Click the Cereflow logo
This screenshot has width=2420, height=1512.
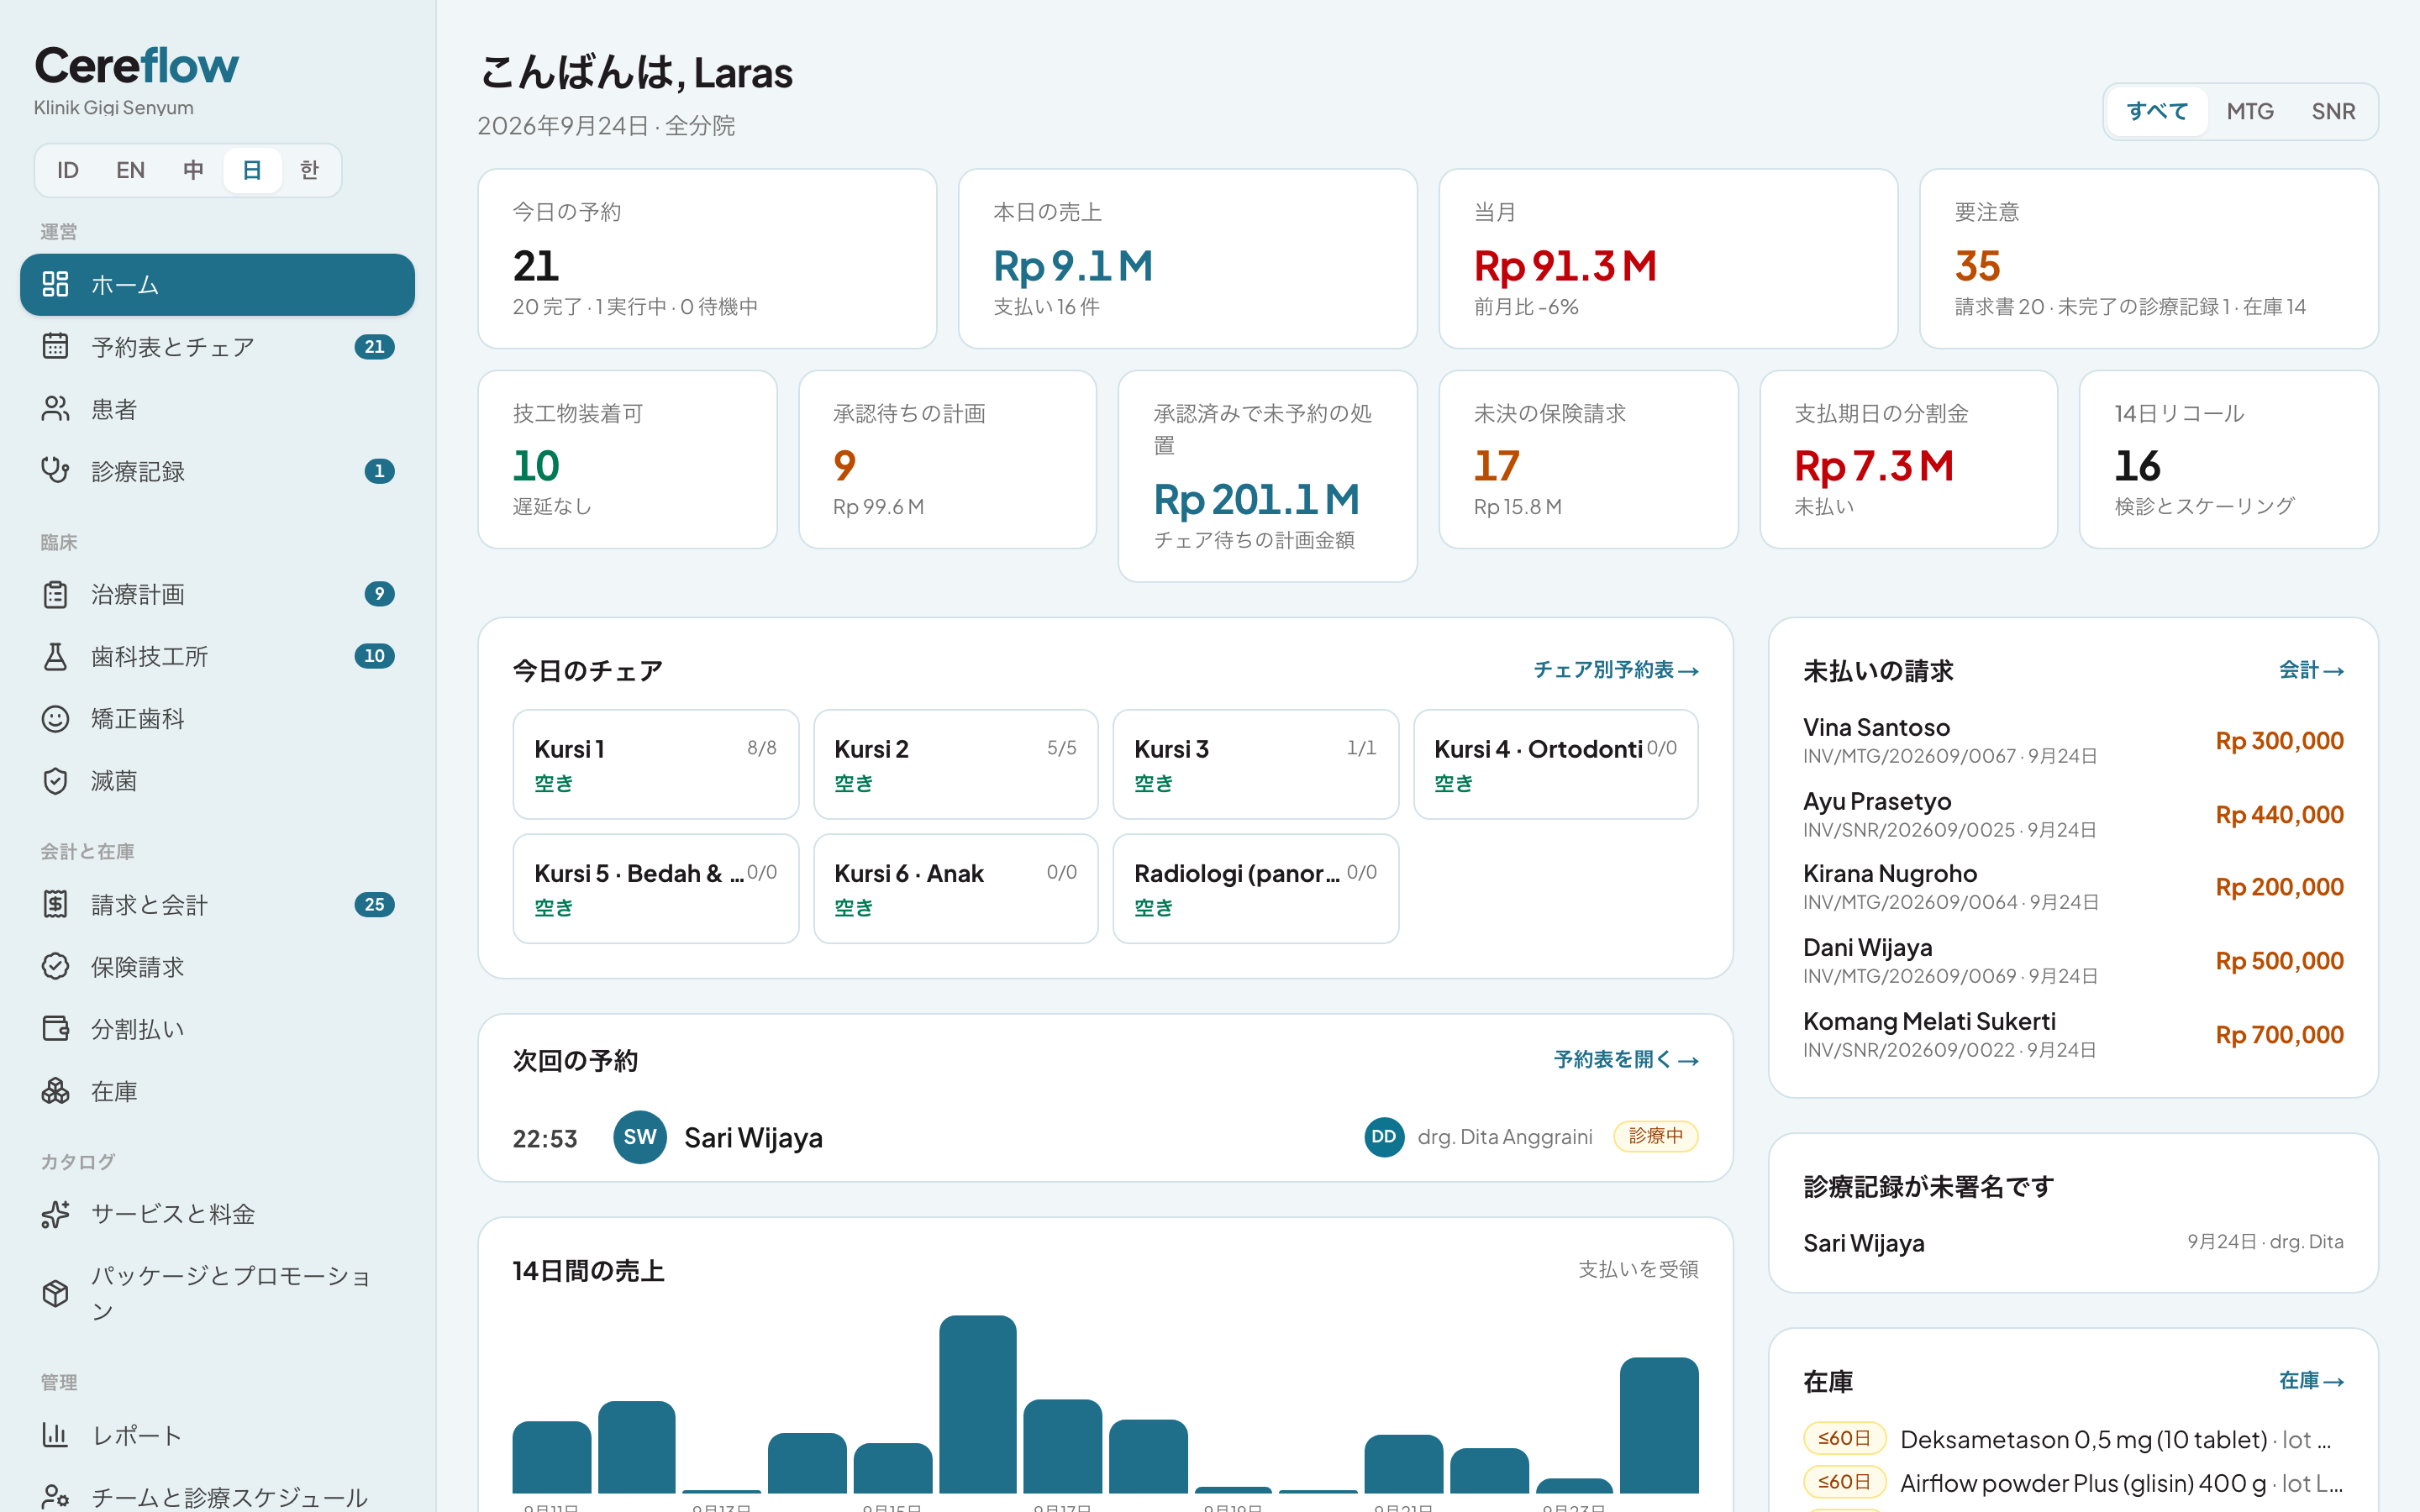point(137,66)
